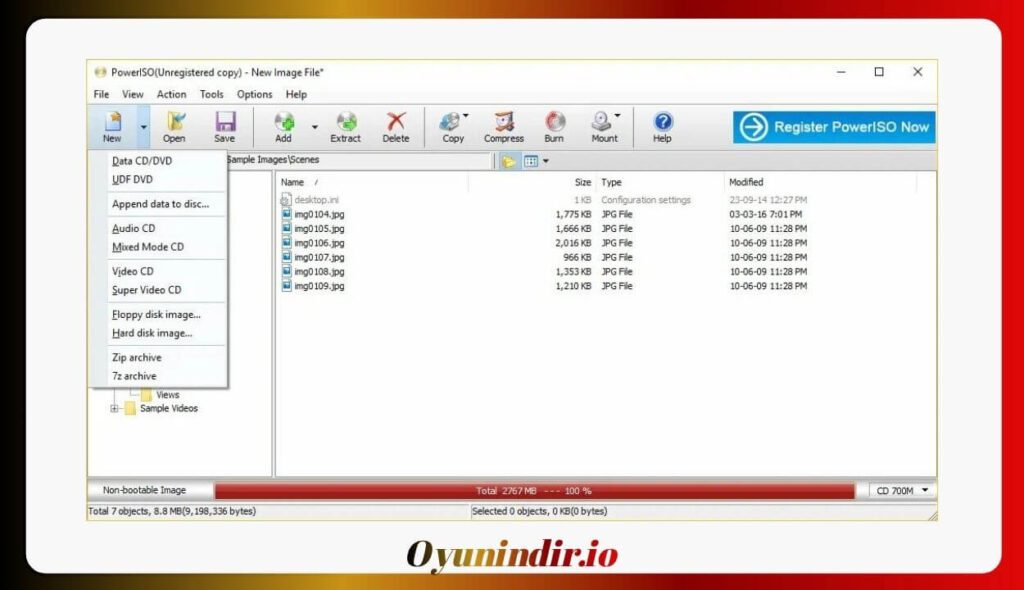This screenshot has height=590, width=1024.
Task: Select the img0106.jpg file name
Action: (x=319, y=243)
